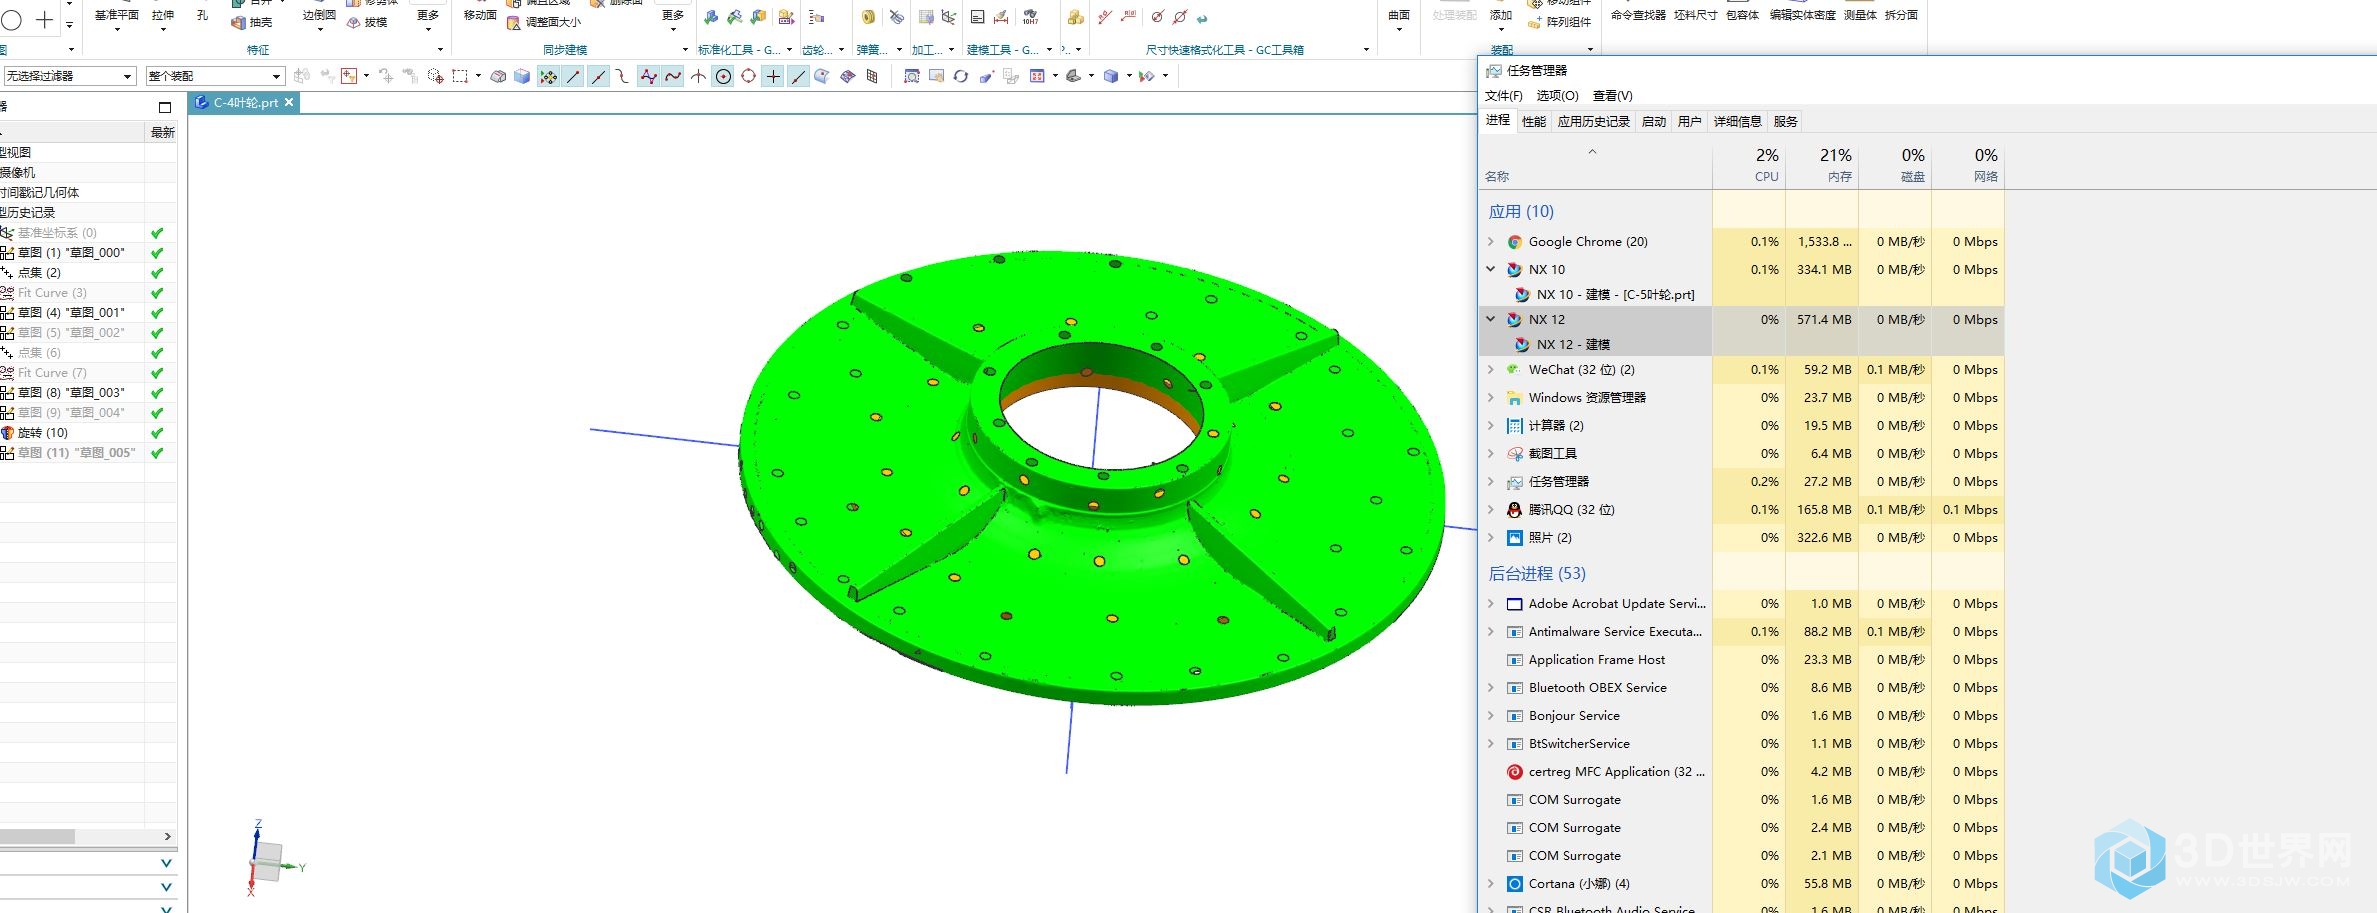Click the 抽壳 (Shell) tool icon

(238, 23)
